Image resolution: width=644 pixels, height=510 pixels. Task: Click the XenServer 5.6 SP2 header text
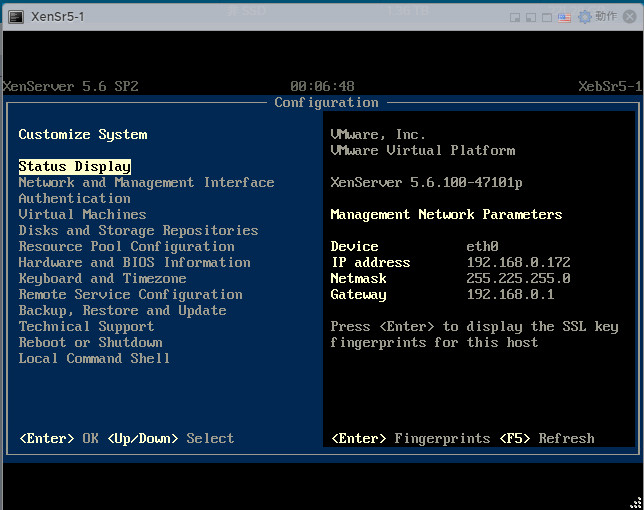point(71,86)
